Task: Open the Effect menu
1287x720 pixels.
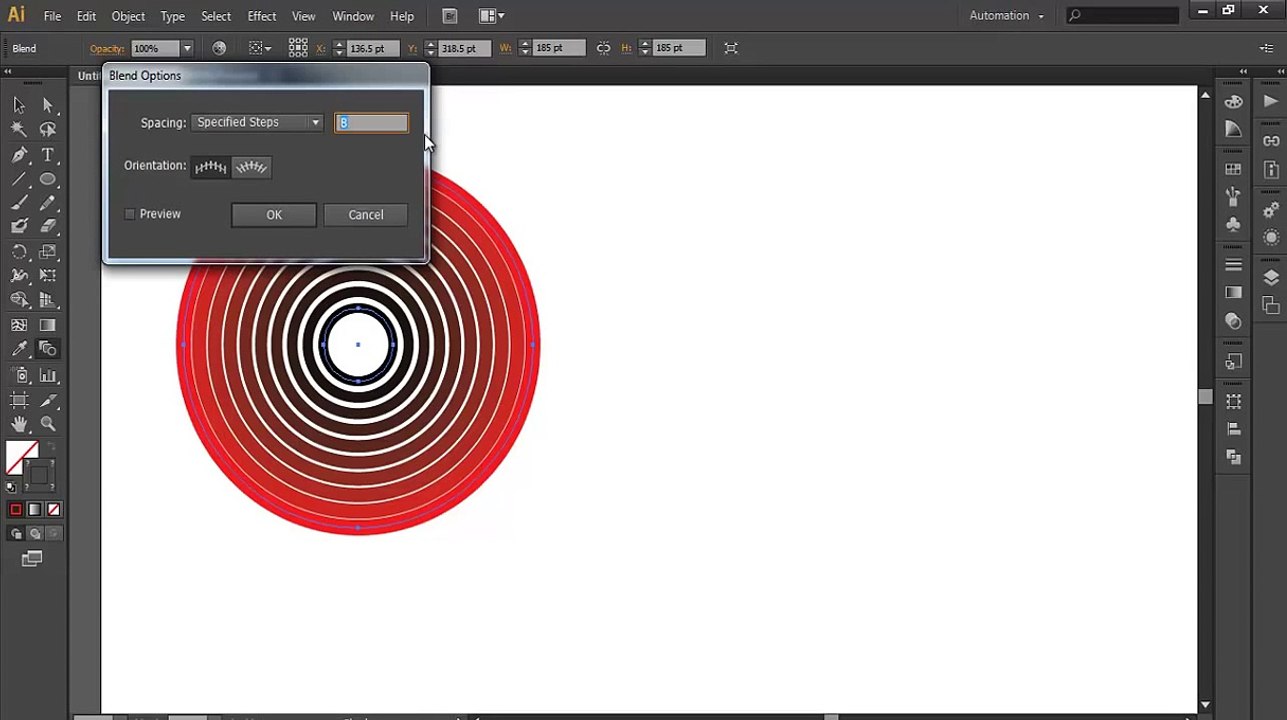Action: coord(262,16)
